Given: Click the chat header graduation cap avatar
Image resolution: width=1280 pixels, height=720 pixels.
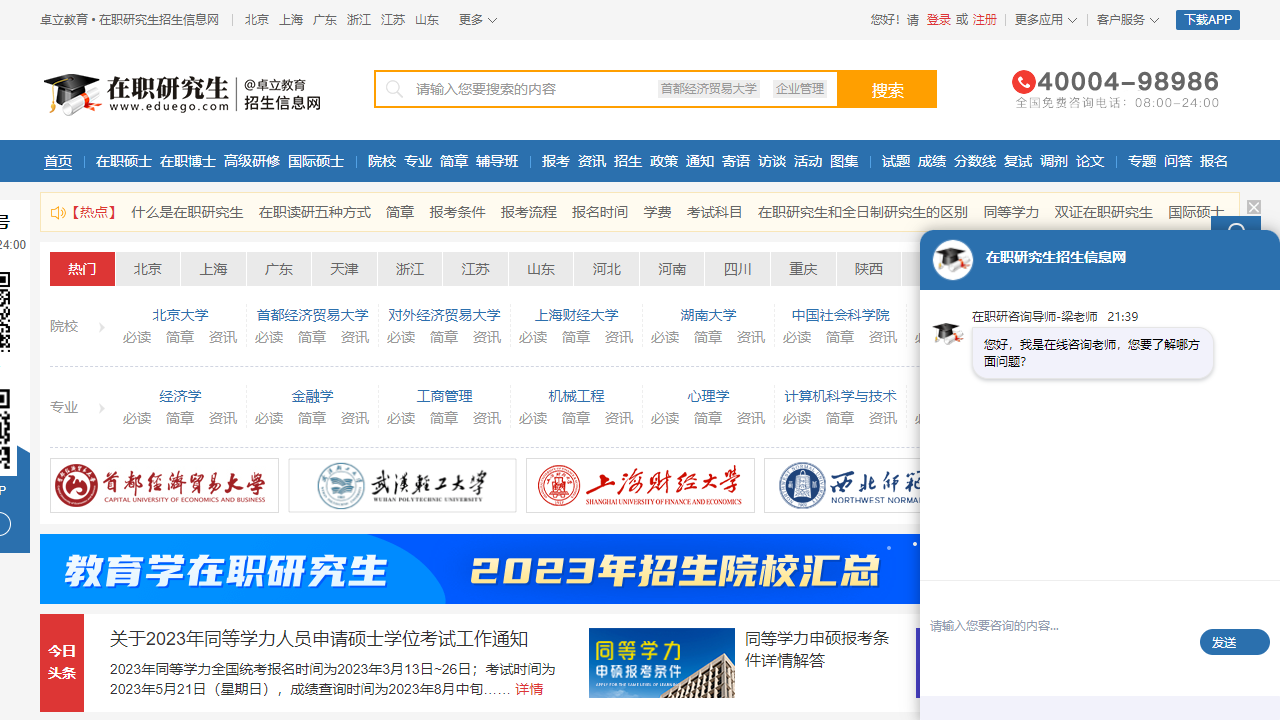Looking at the screenshot, I should point(953,259).
